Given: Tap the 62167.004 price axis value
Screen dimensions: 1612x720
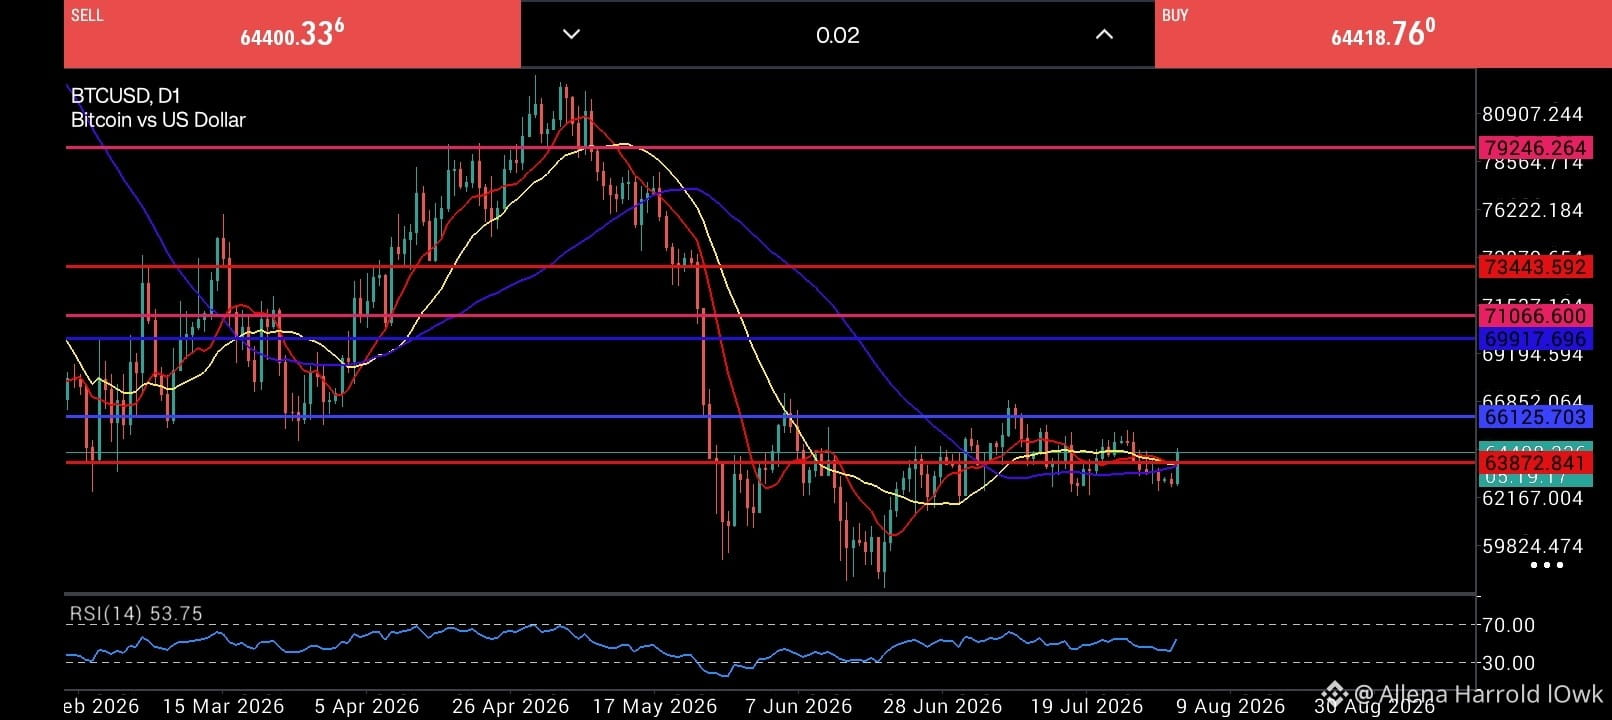Looking at the screenshot, I should [x=1533, y=499].
